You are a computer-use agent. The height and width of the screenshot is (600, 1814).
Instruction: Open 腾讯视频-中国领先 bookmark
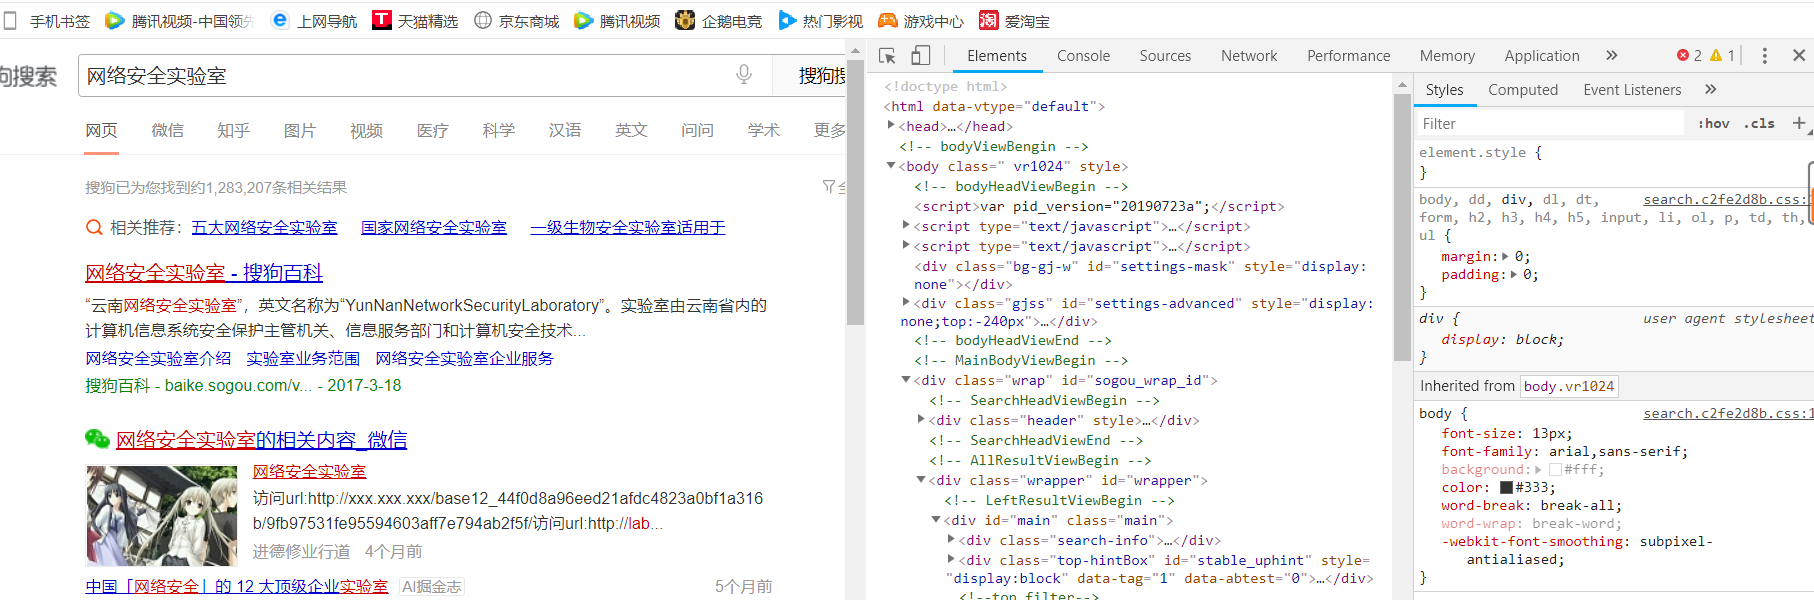pyautogui.click(x=180, y=21)
